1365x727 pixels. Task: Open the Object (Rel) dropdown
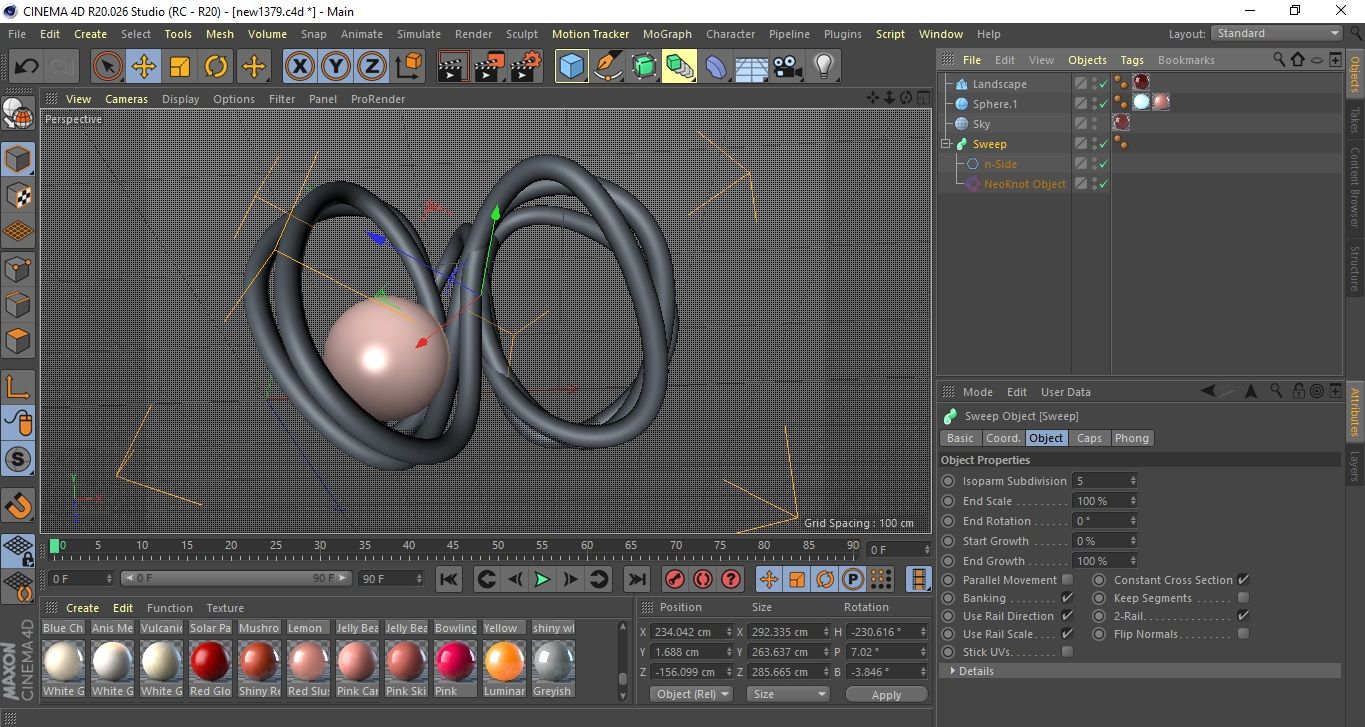[x=690, y=694]
